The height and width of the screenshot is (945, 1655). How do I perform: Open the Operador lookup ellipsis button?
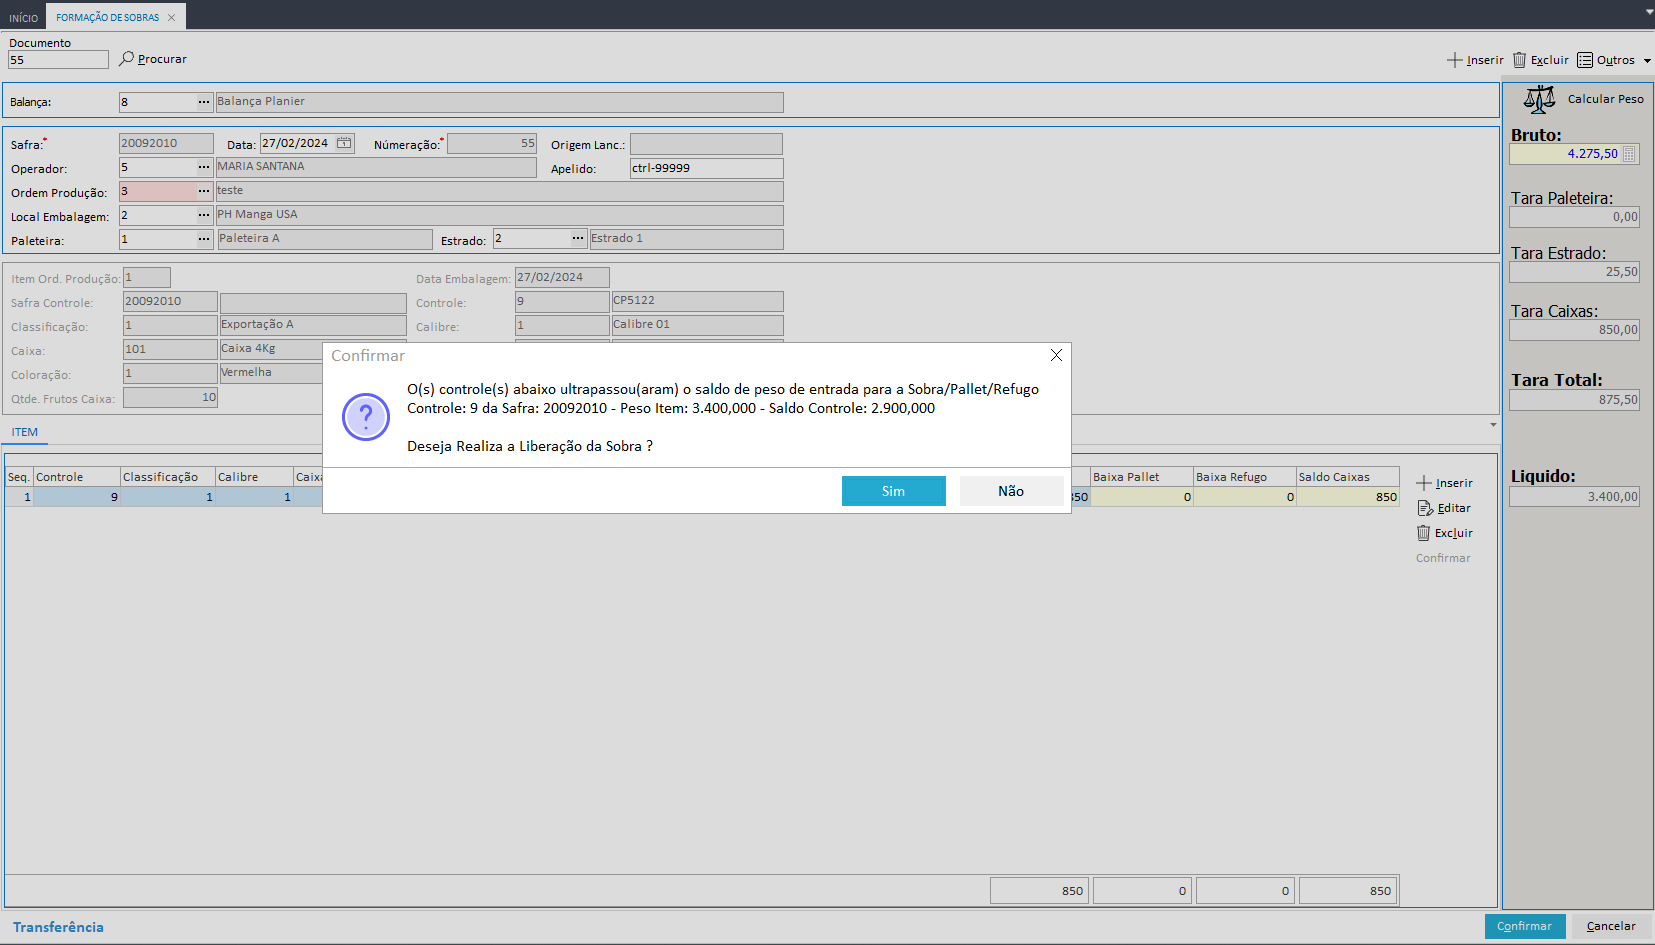(x=204, y=167)
